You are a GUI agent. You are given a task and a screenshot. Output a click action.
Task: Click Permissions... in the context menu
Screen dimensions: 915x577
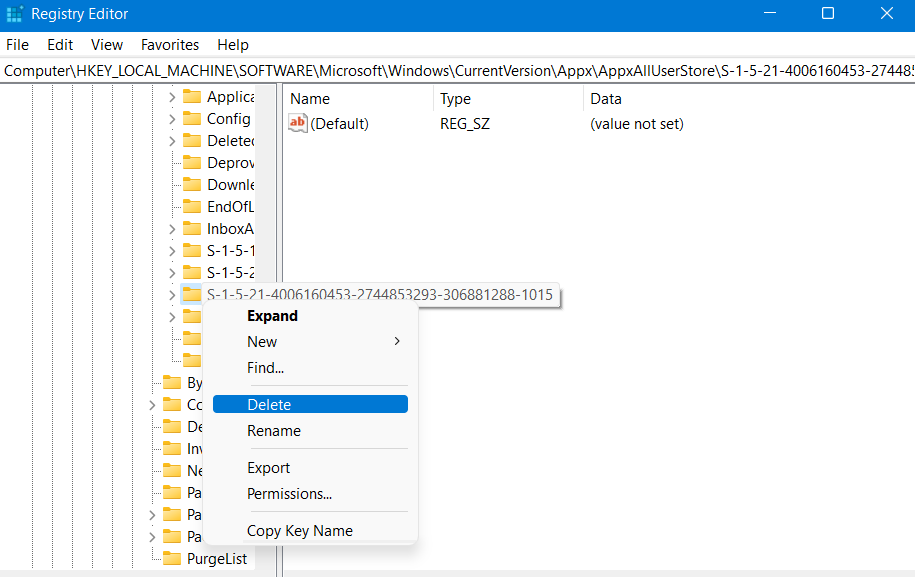pos(289,494)
